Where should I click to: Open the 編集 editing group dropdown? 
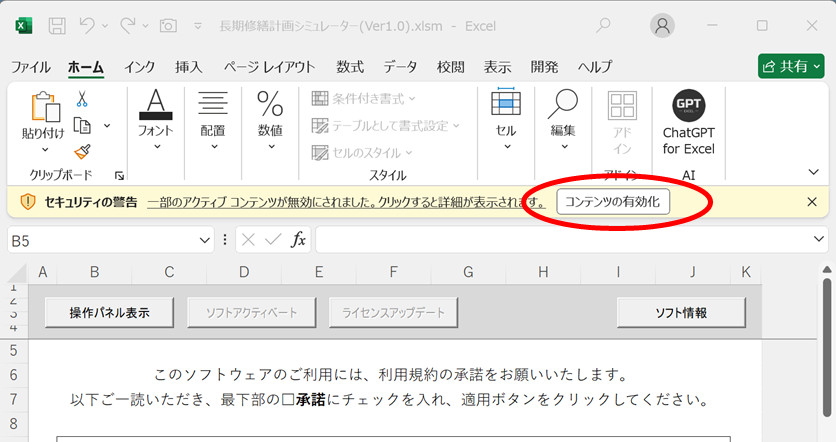[563, 122]
